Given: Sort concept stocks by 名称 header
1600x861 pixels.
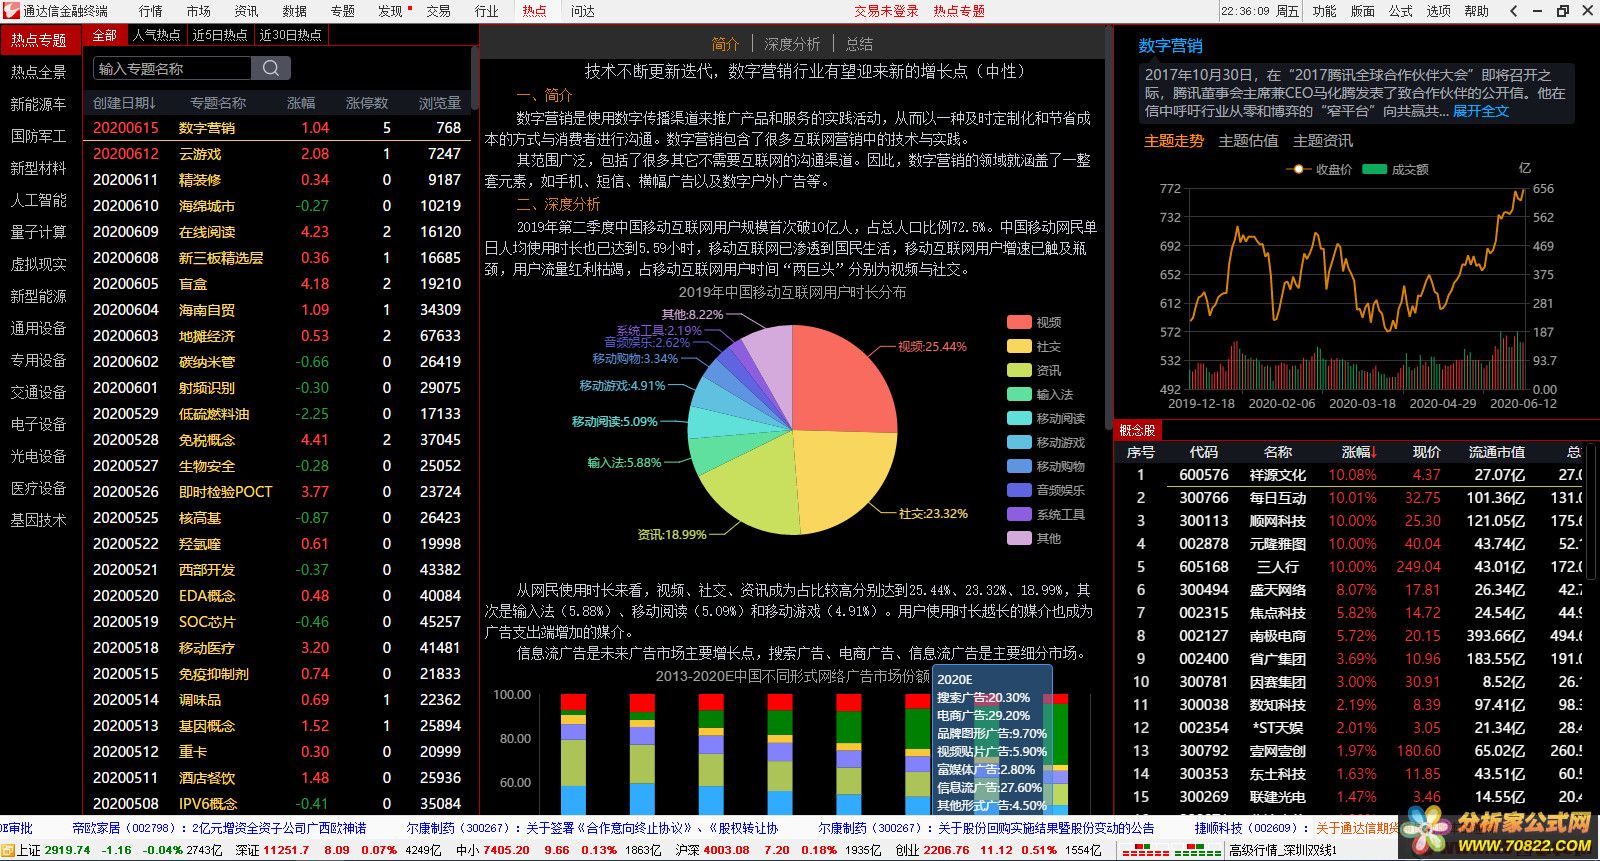Looking at the screenshot, I should point(1278,452).
